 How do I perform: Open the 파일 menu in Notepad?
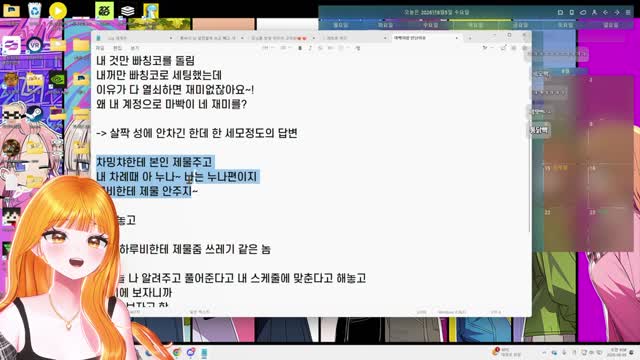(x=100, y=48)
